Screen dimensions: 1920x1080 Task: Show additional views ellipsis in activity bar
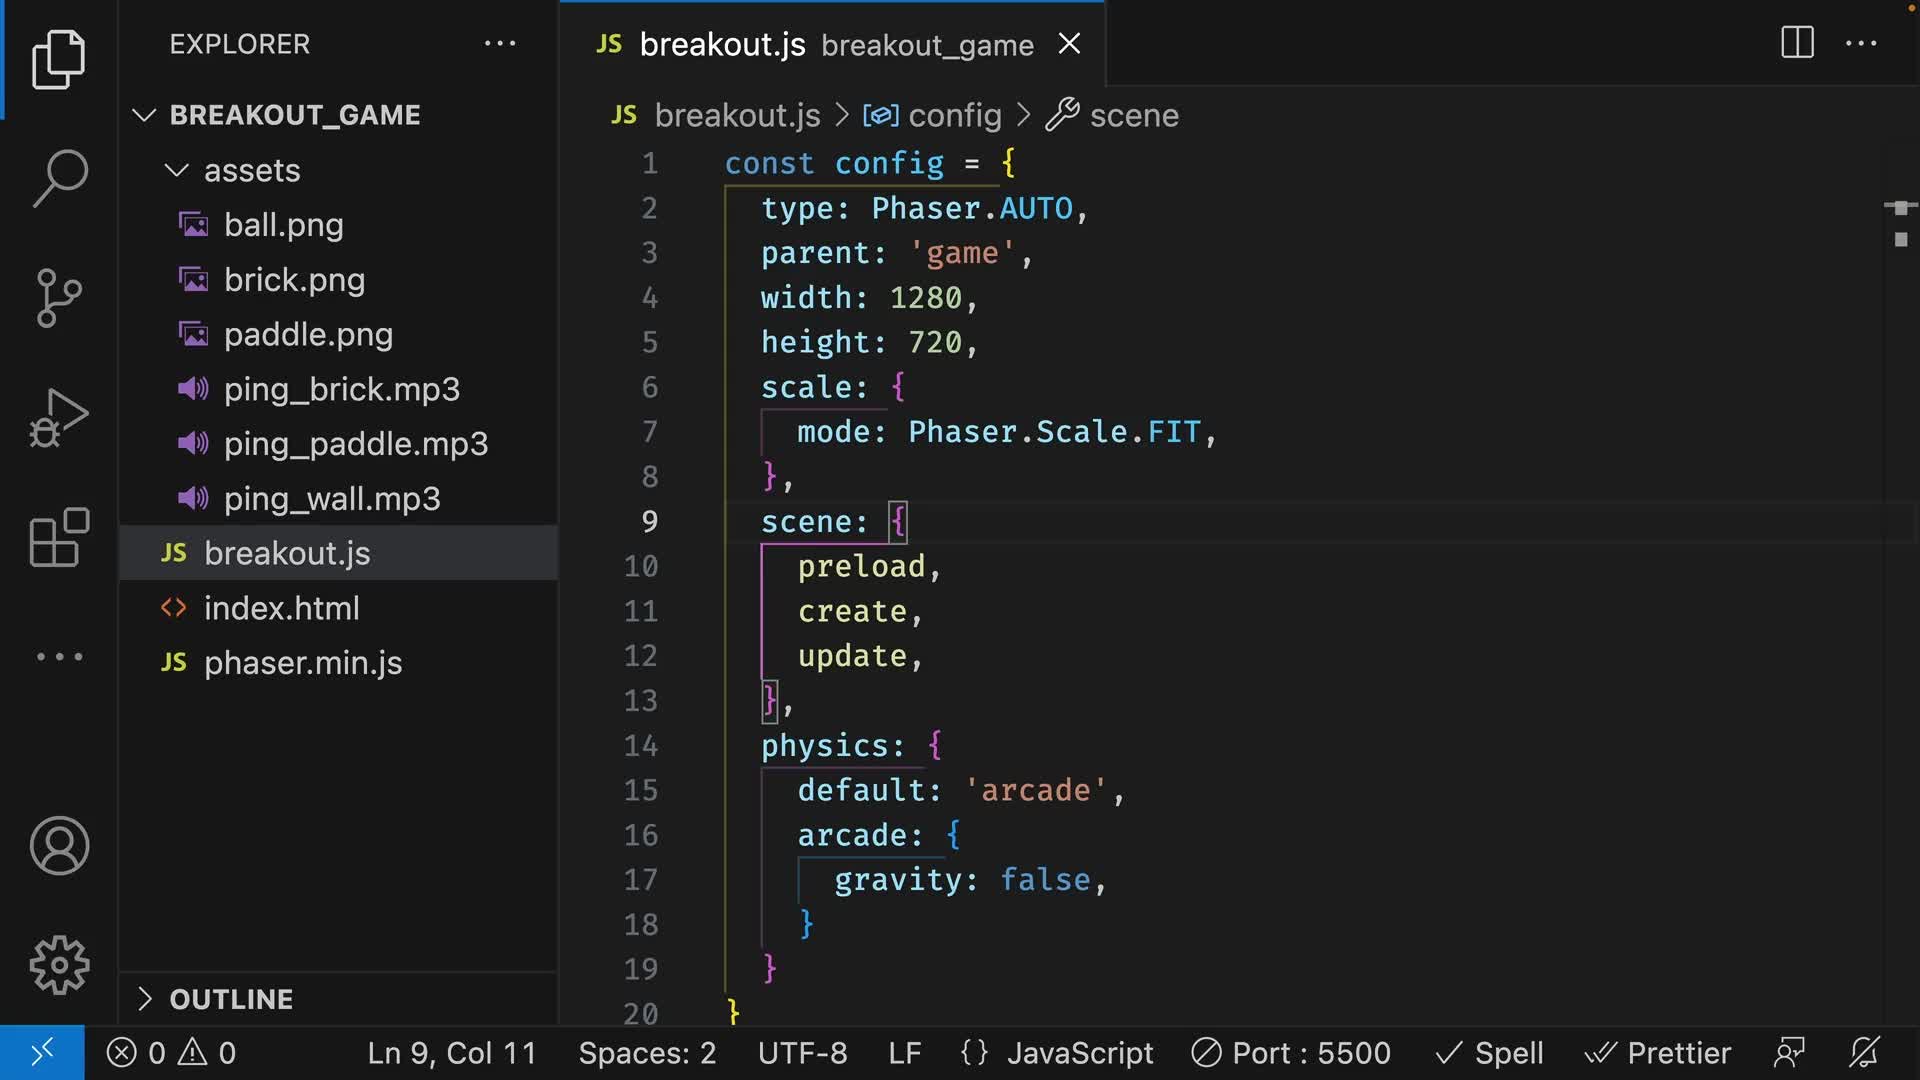59,657
